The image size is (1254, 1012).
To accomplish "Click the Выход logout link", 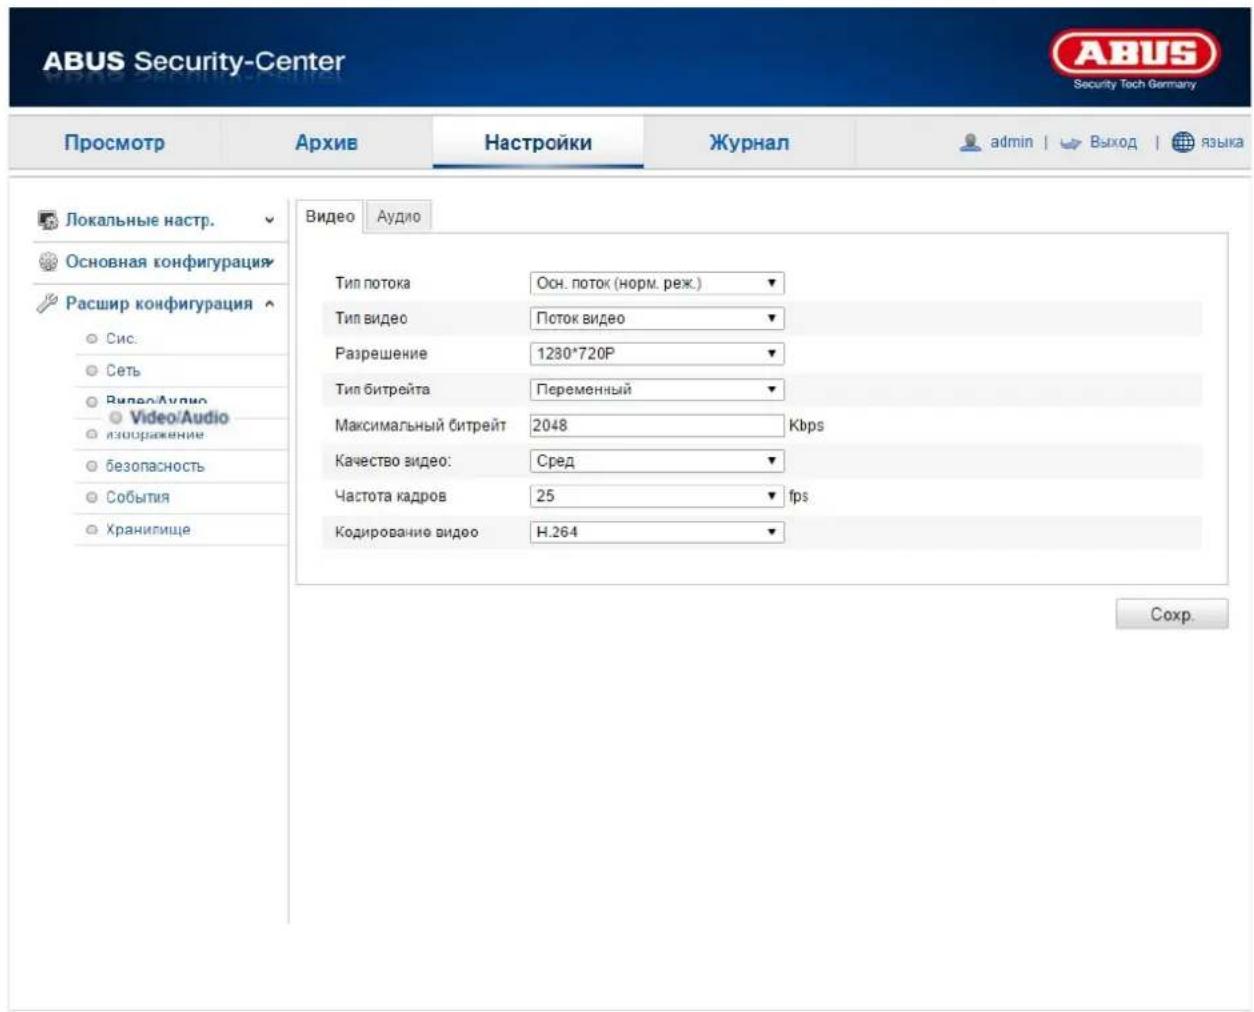I will [1113, 142].
